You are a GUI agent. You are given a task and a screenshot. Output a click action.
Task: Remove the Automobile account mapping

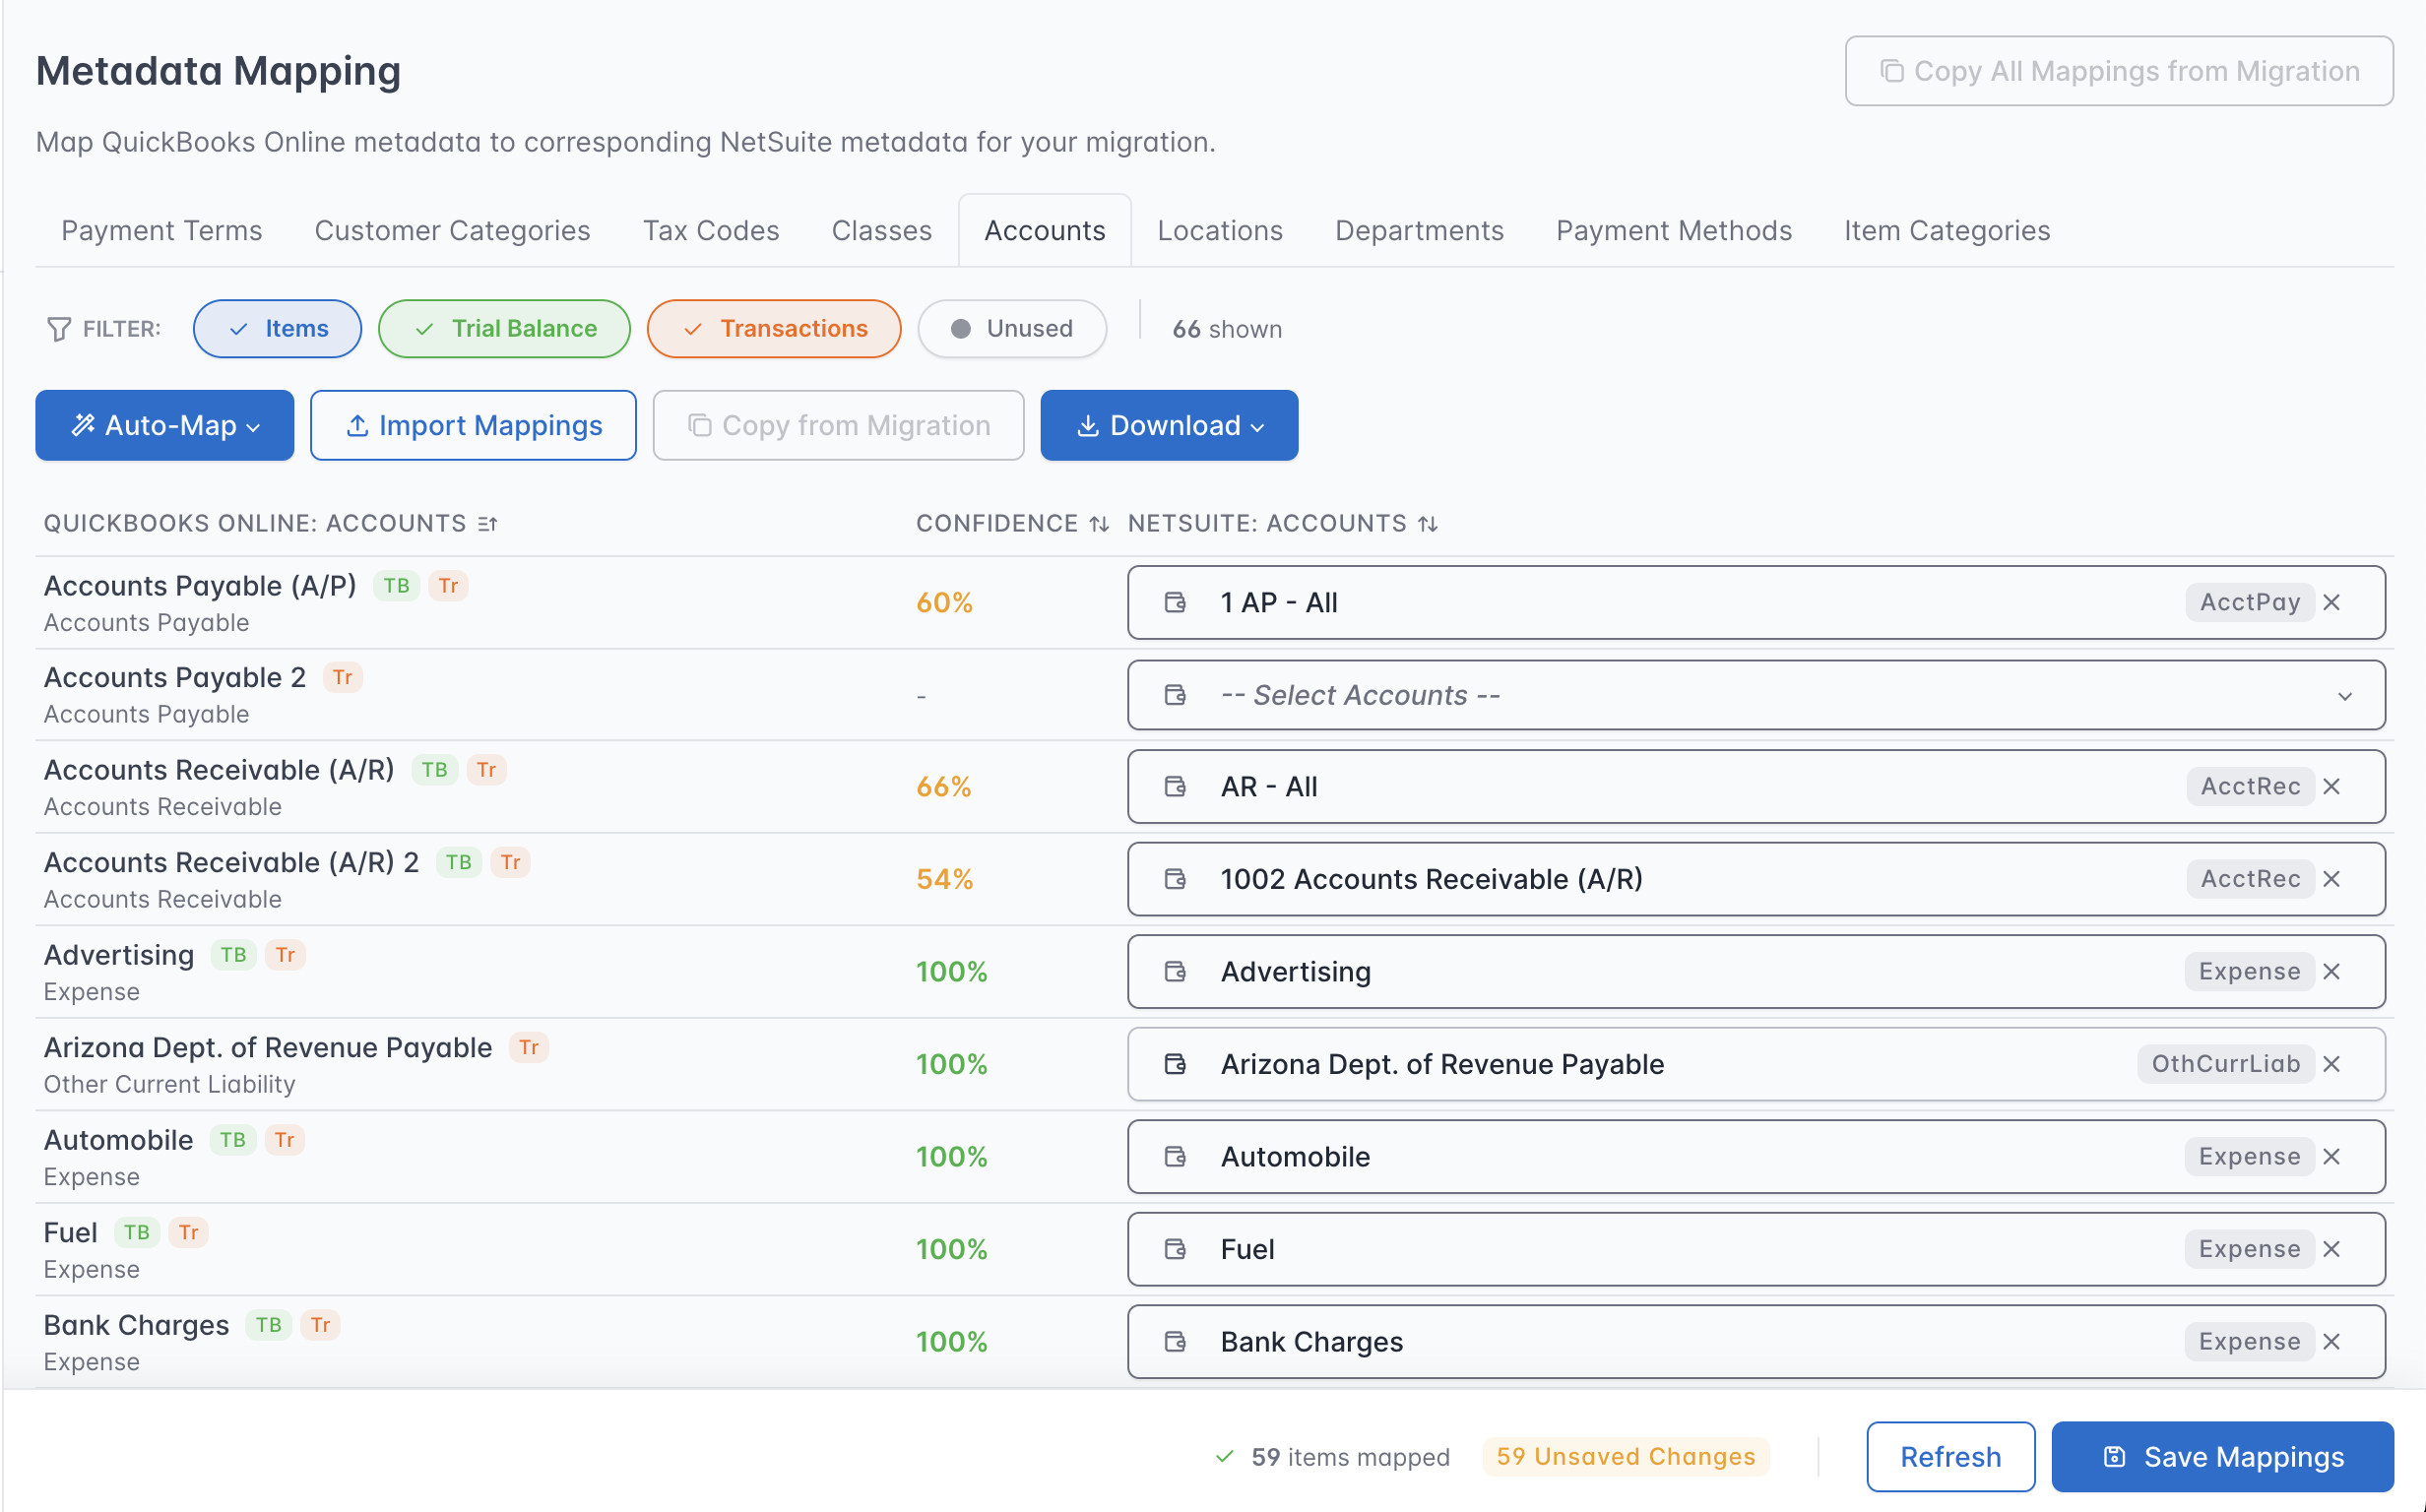tap(2331, 1157)
